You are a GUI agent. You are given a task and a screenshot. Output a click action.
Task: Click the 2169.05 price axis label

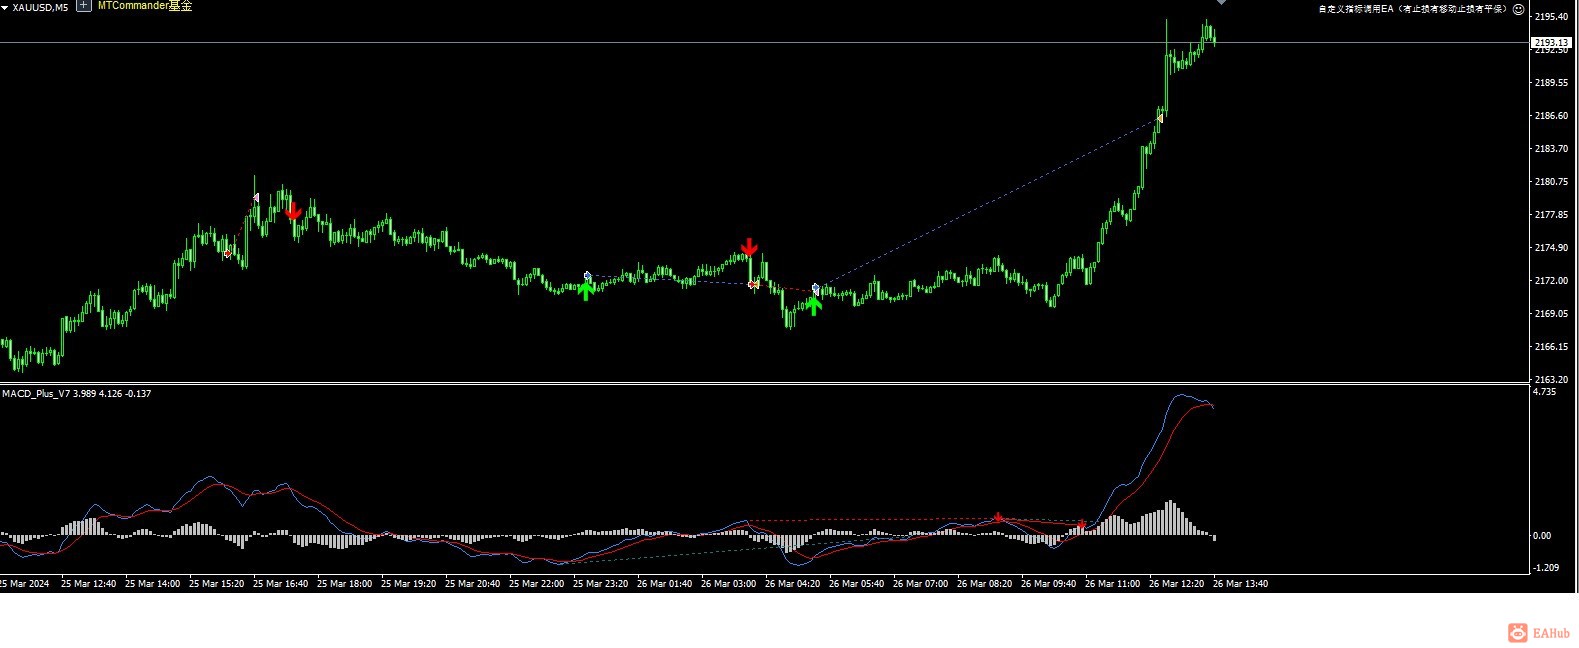pyautogui.click(x=1551, y=314)
